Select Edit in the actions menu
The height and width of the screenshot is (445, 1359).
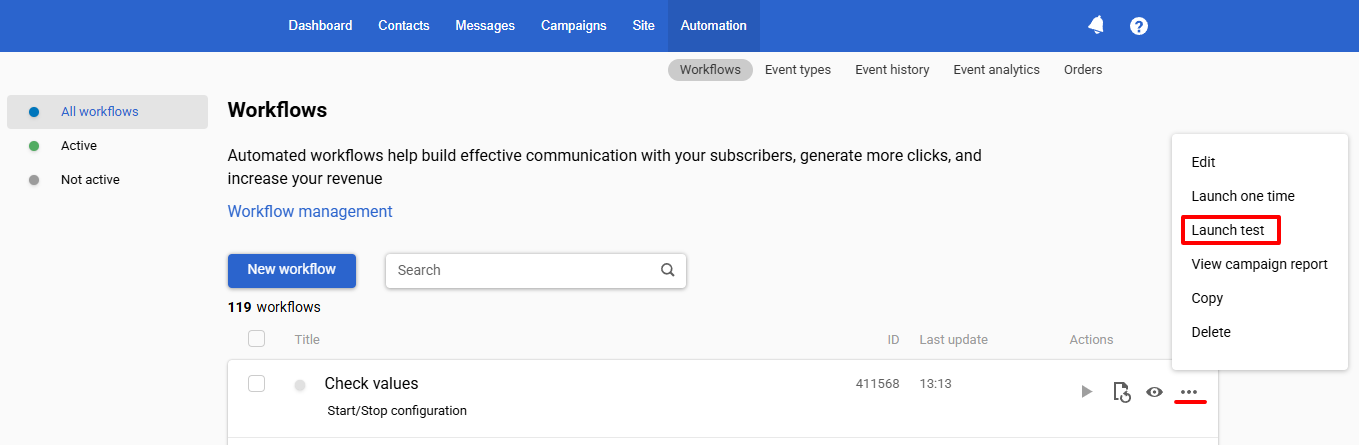pos(1203,162)
